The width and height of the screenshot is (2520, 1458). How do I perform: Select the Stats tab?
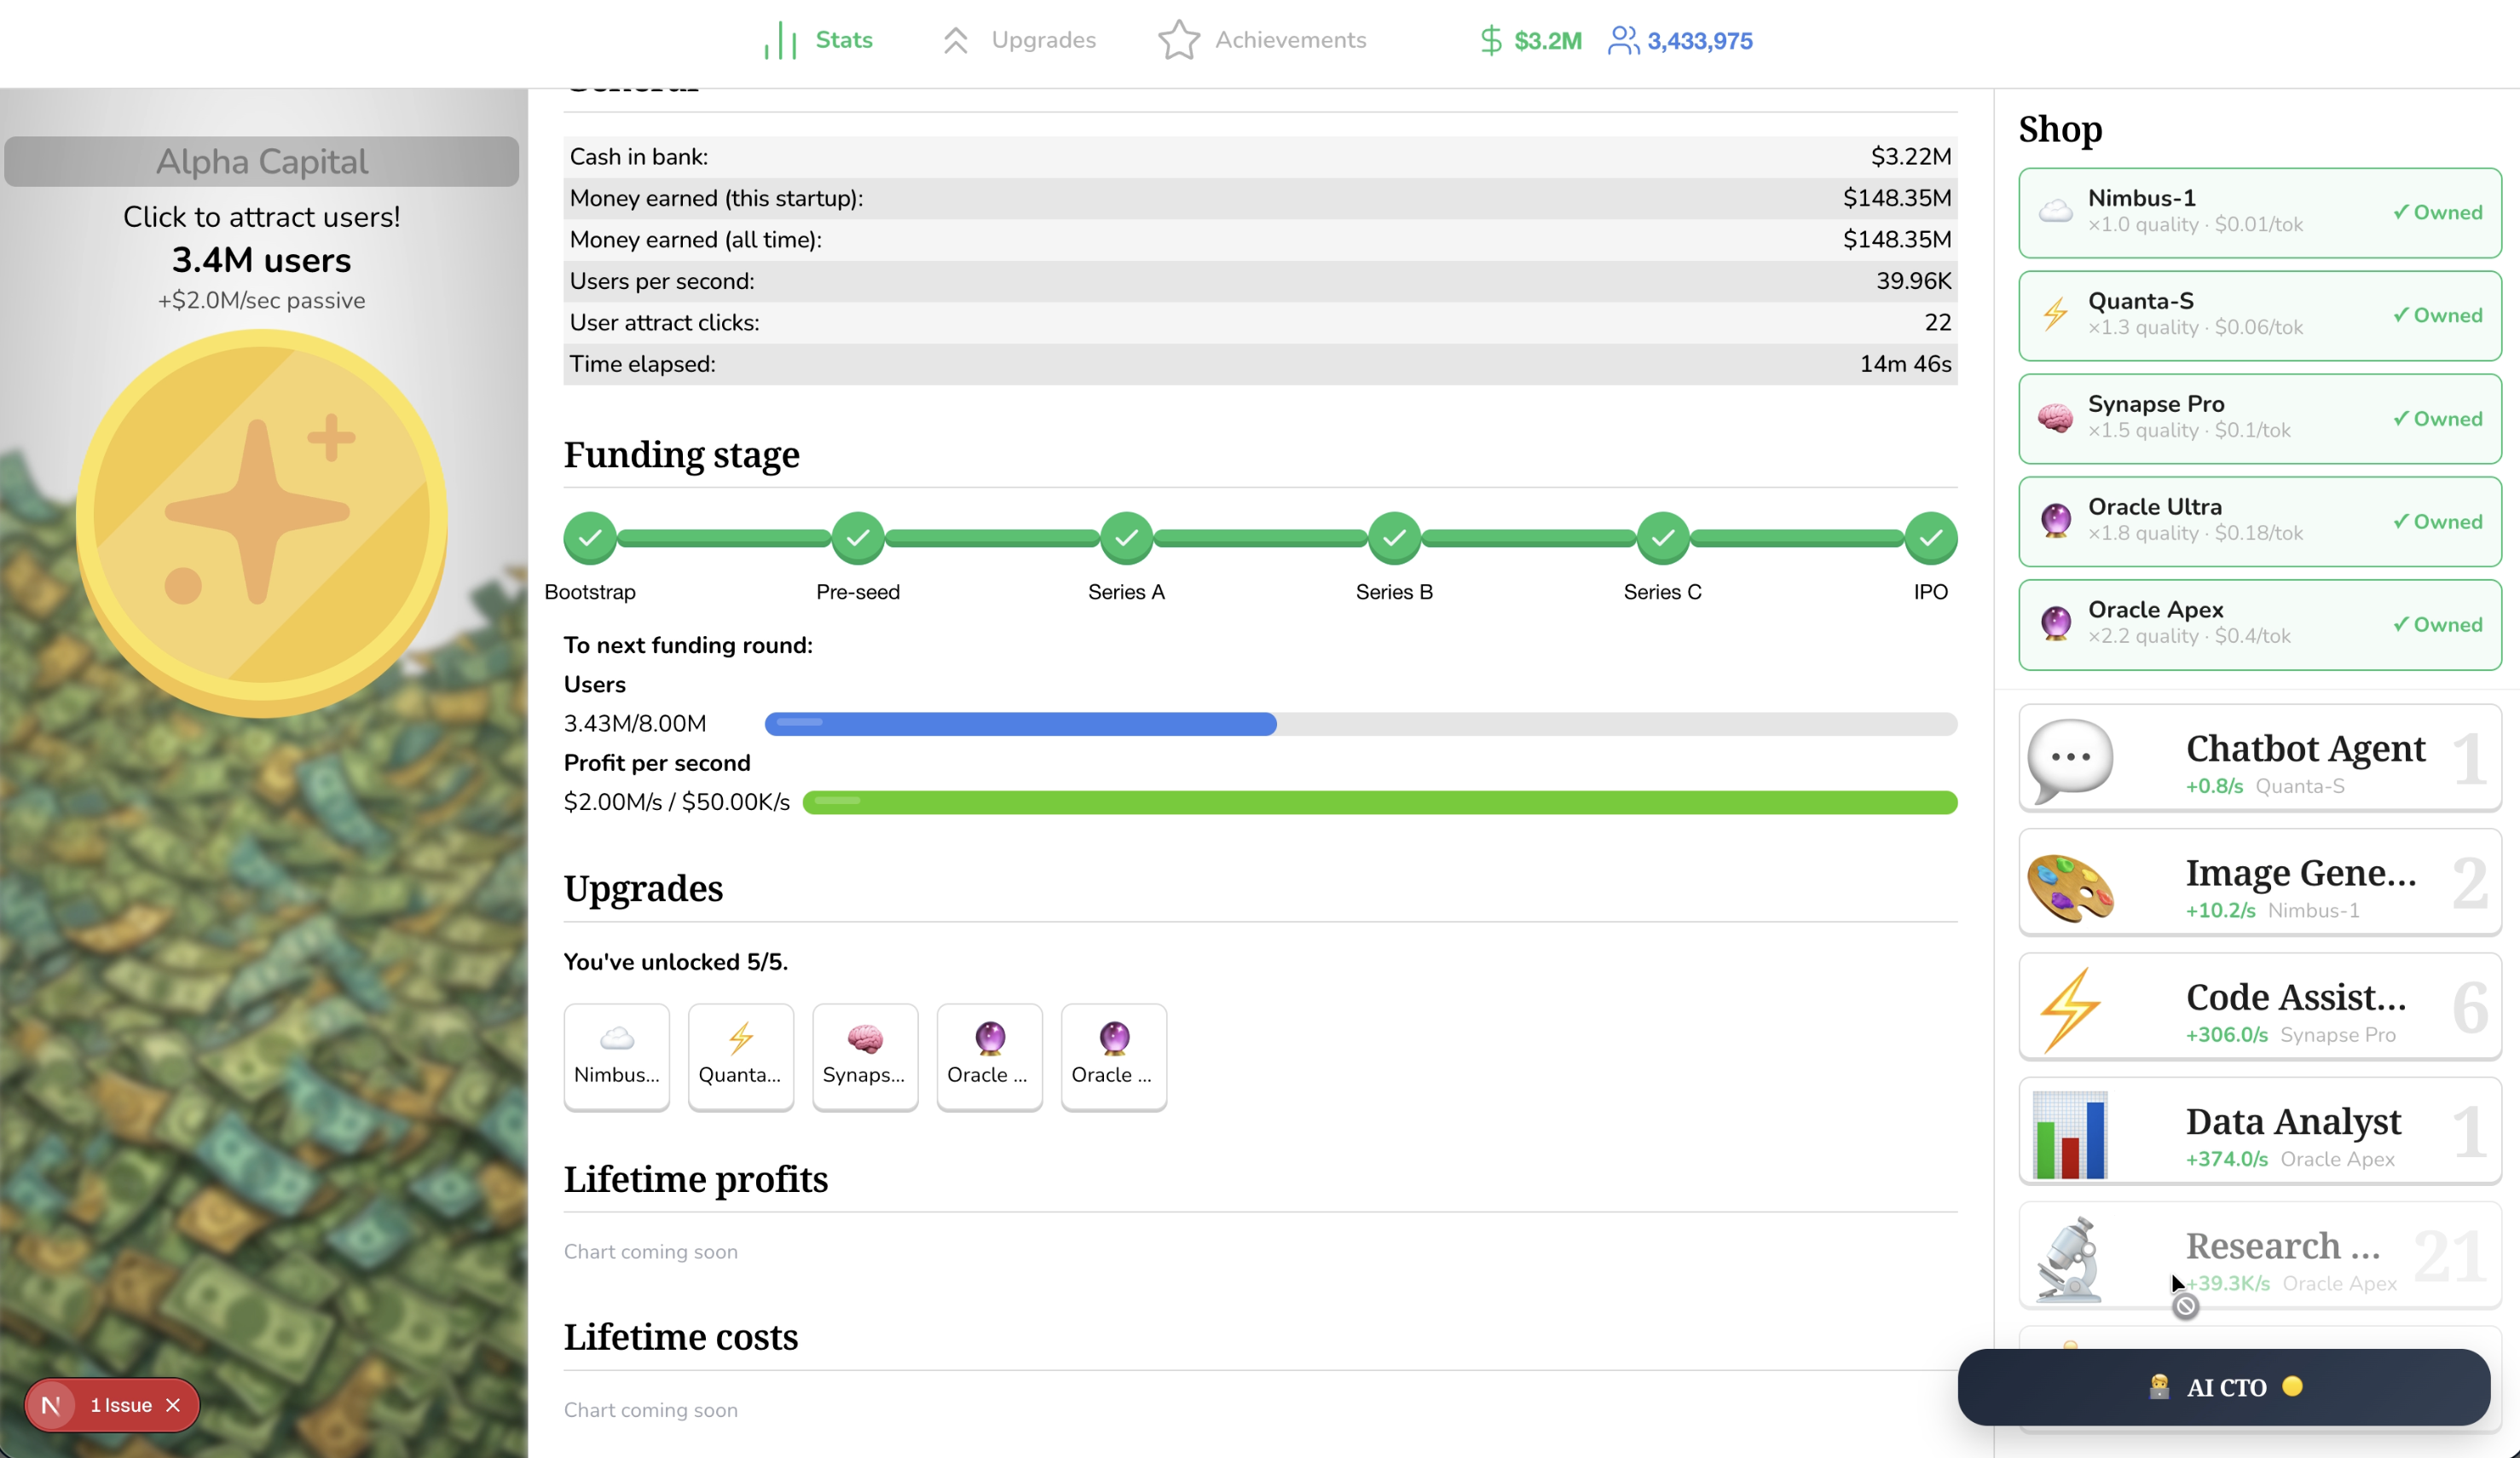coord(818,40)
